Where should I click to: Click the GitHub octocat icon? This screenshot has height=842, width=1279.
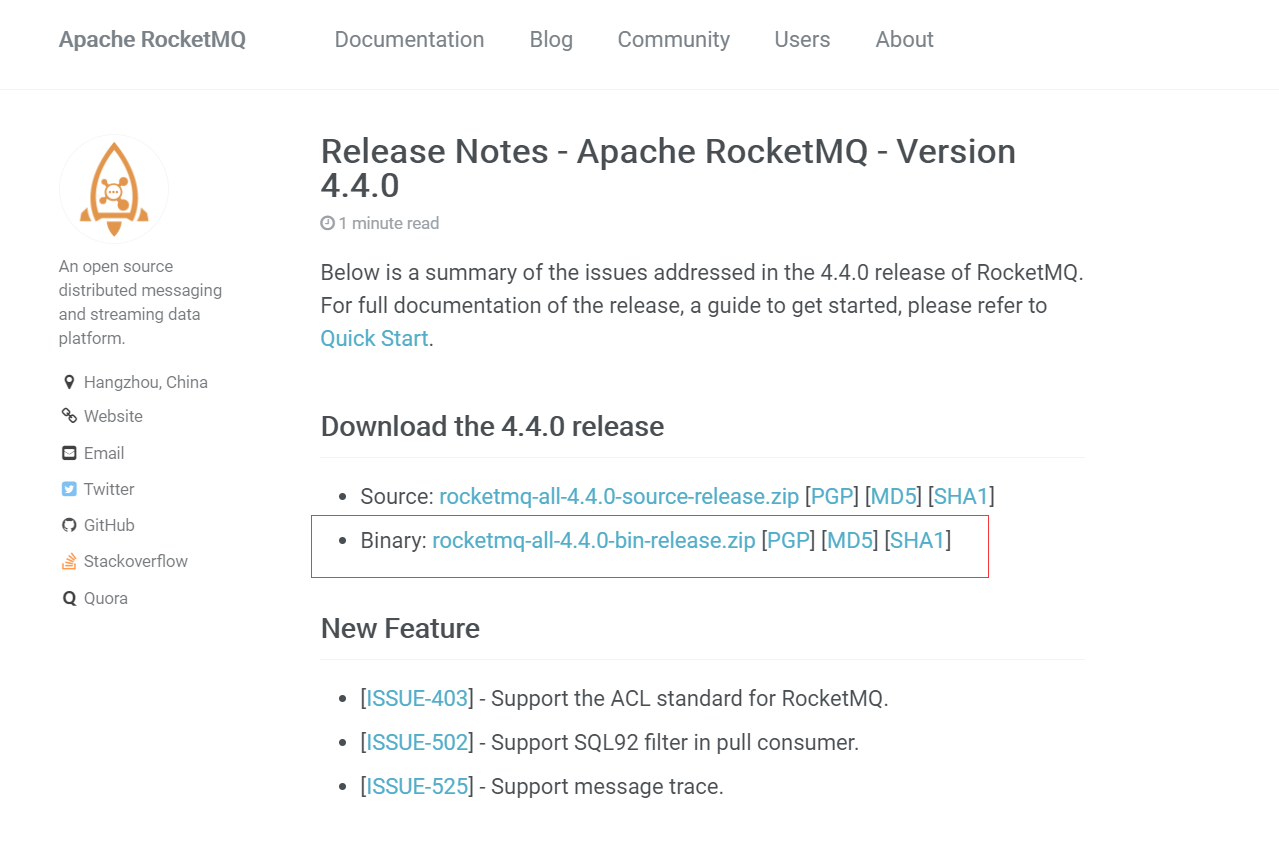(x=69, y=525)
